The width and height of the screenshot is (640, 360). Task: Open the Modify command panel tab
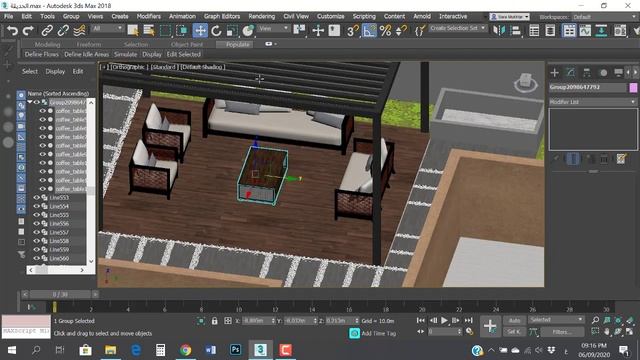[571, 73]
